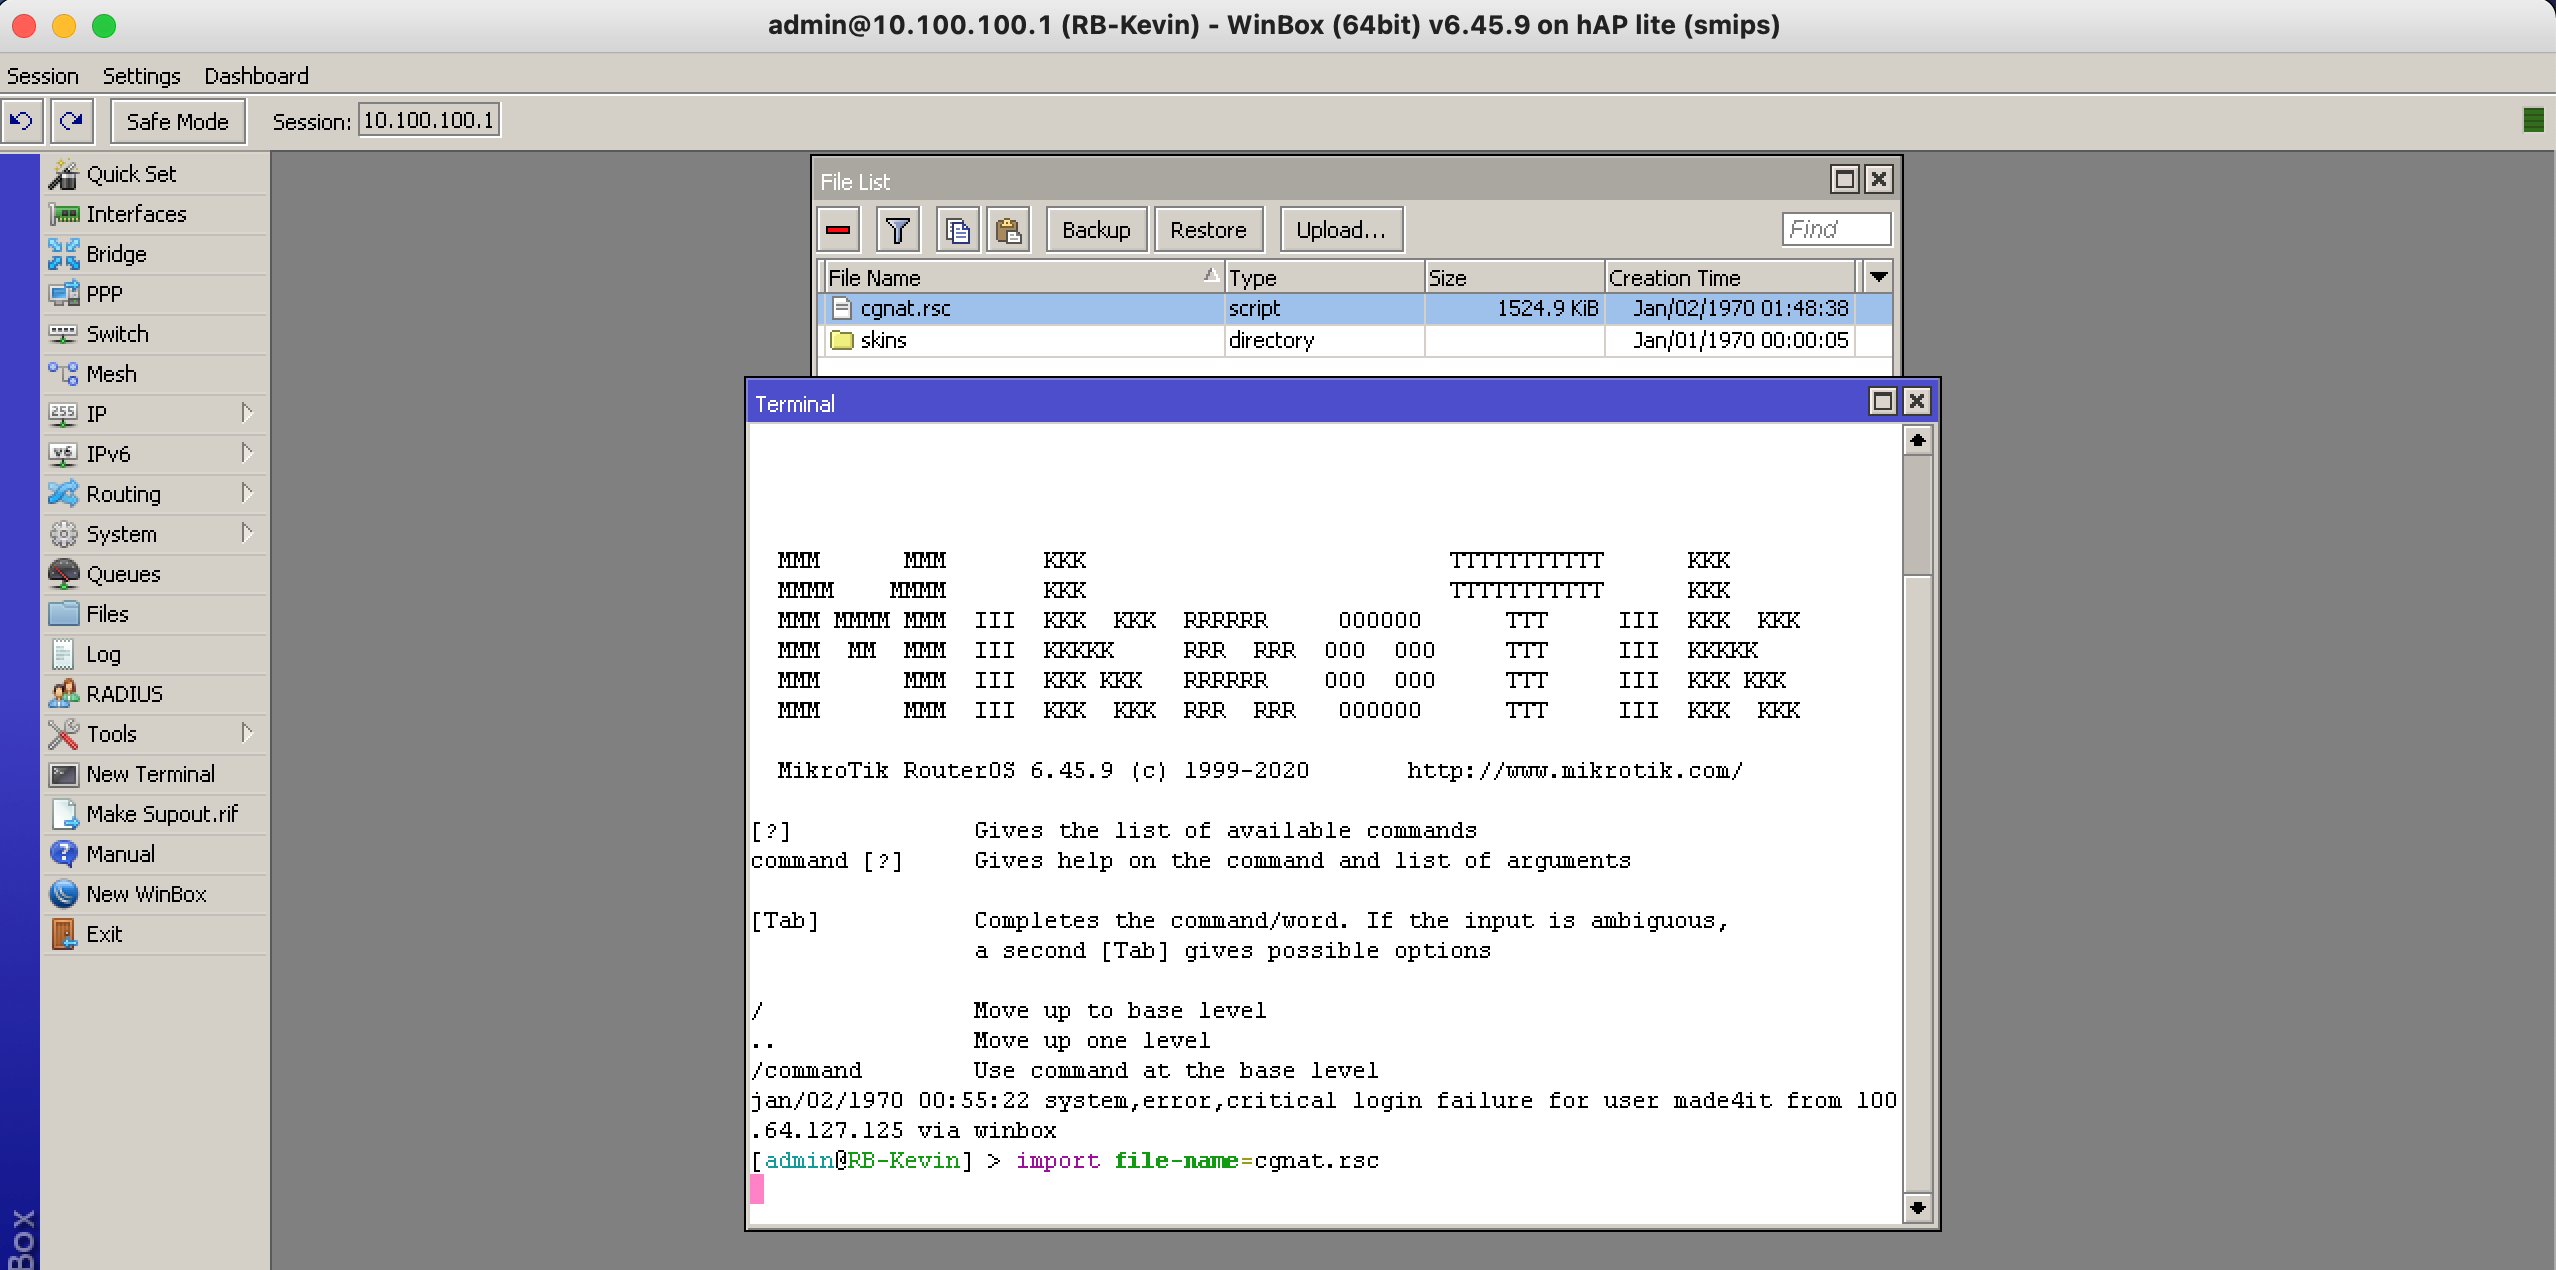2556x1270 pixels.
Task: Toggle Safe Mode
Action: tap(177, 121)
